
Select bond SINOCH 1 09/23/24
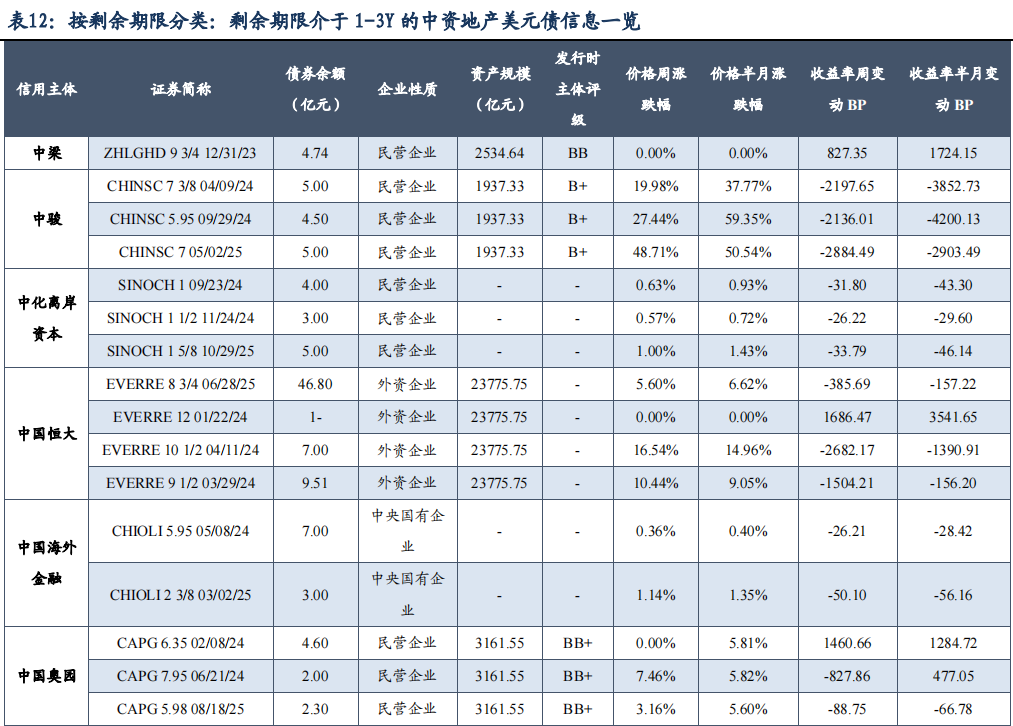coord(180,285)
